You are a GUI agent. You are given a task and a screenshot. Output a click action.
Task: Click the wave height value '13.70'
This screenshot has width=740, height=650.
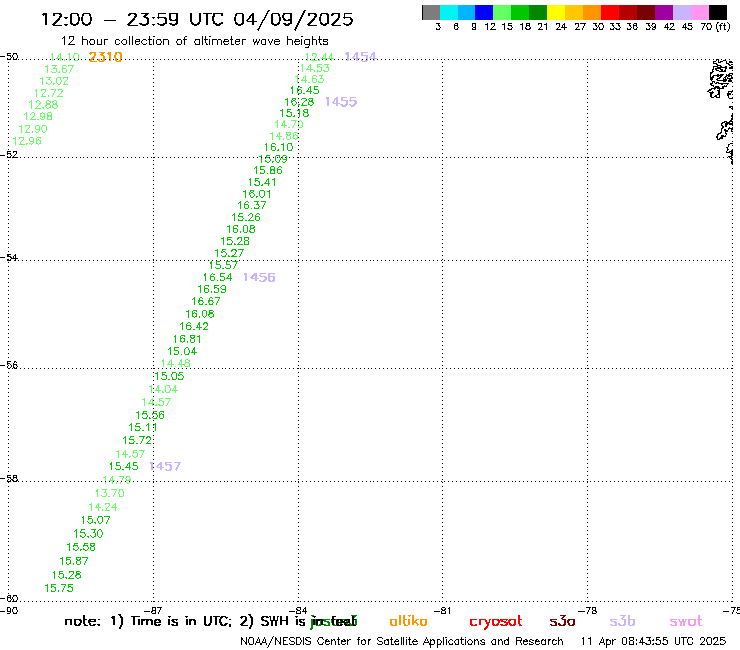[x=109, y=493]
